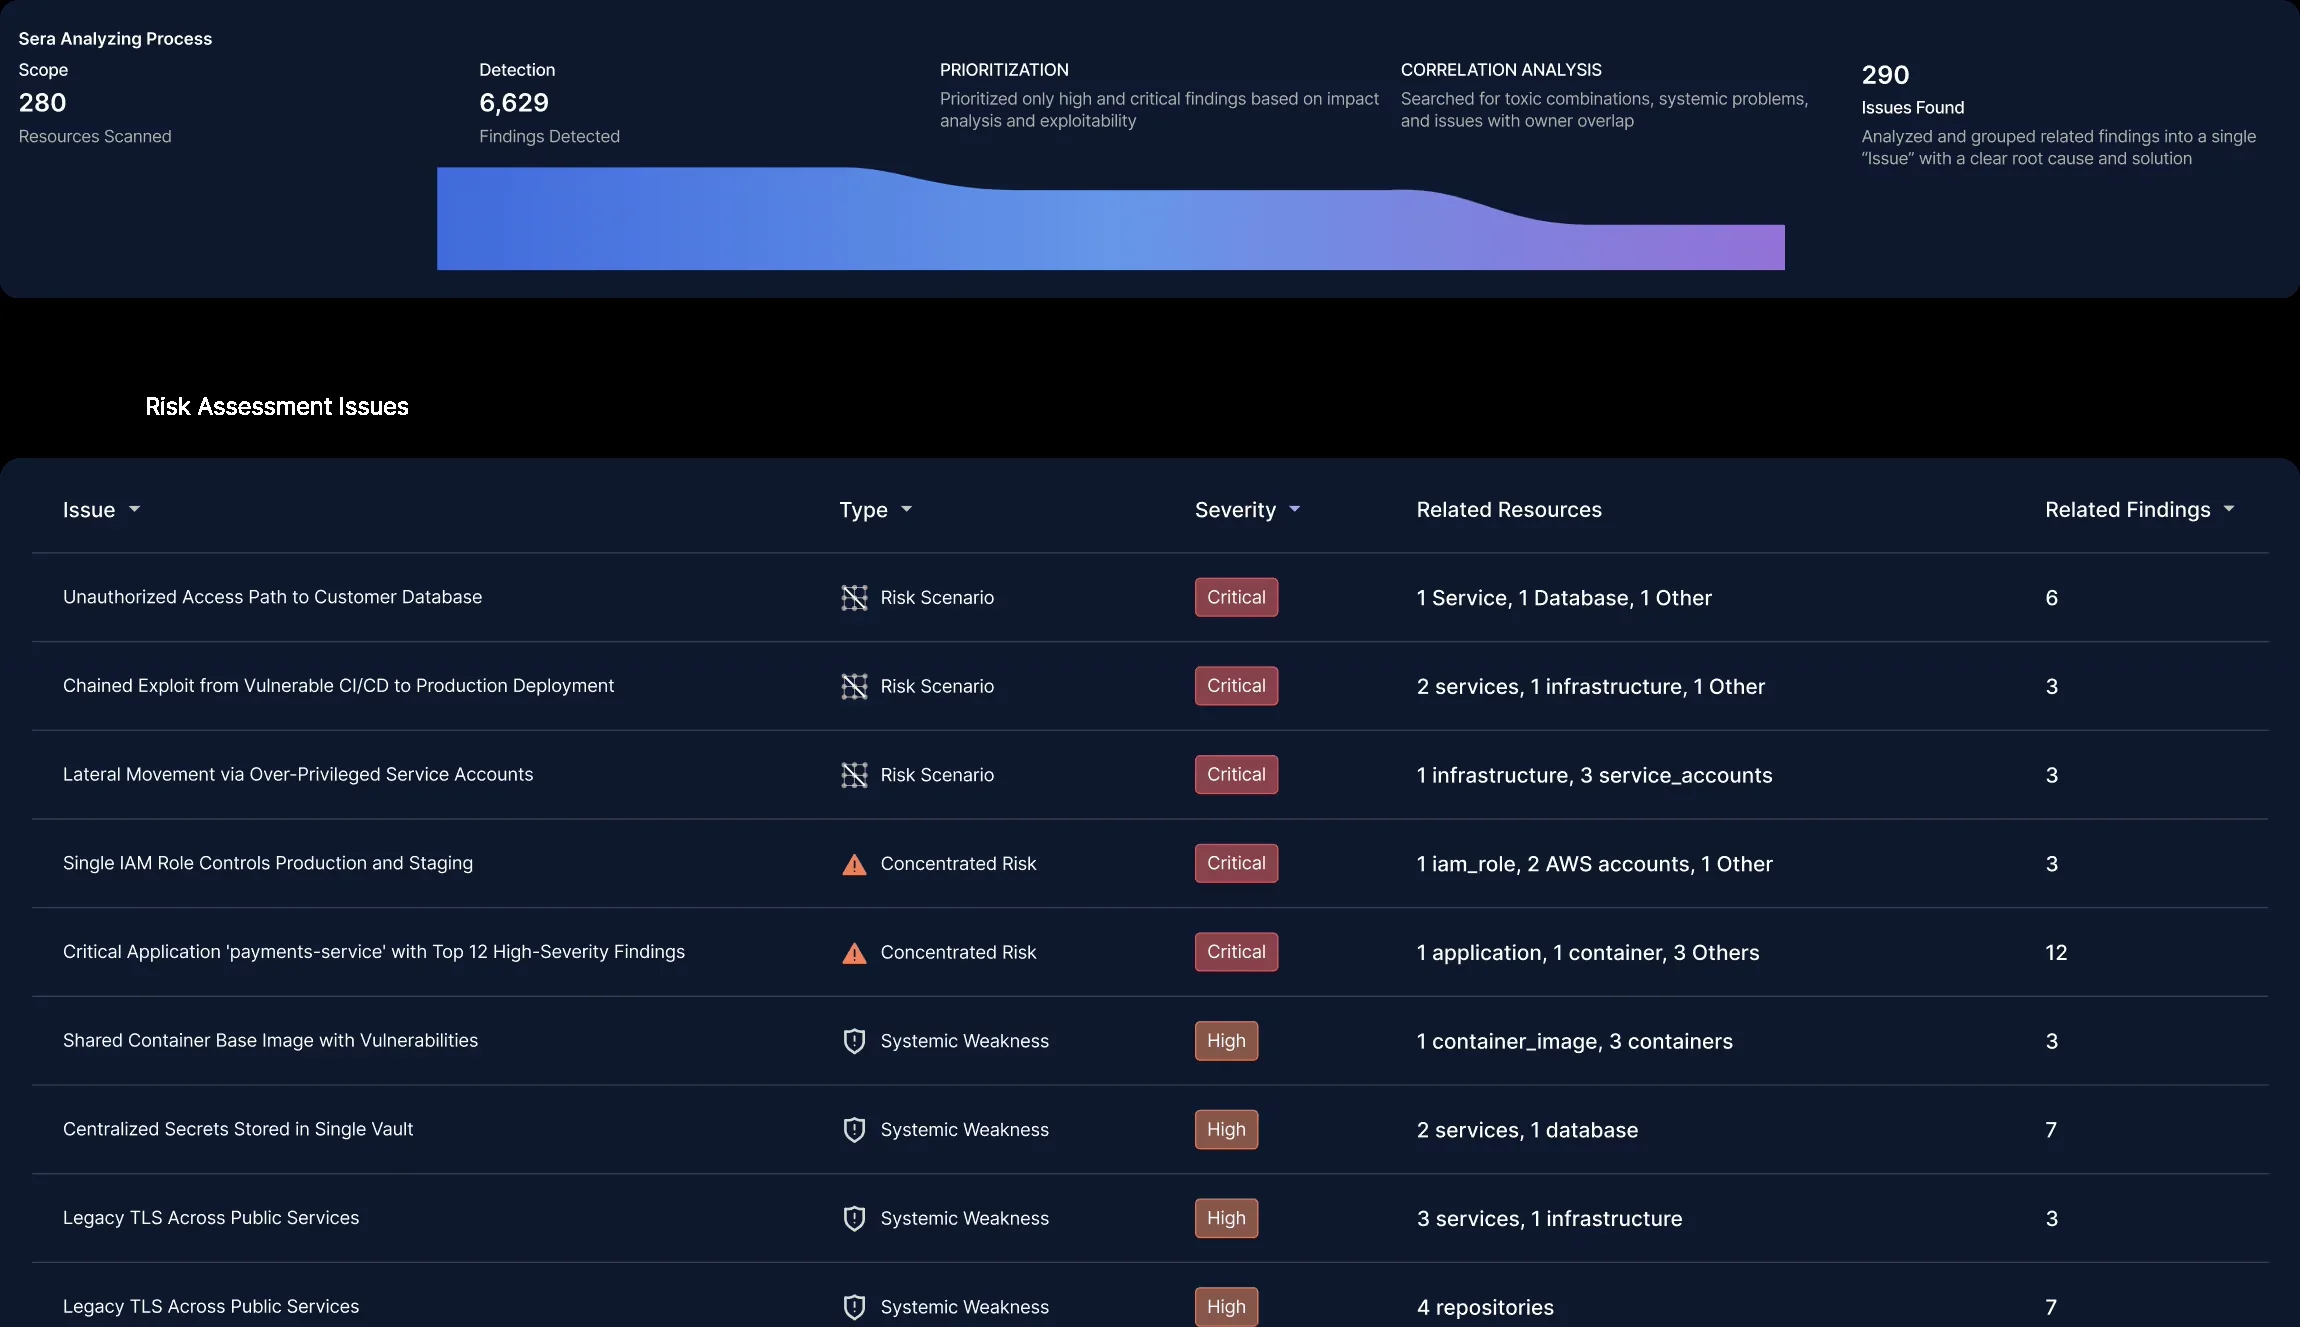2300x1327 pixels.
Task: Click the Systemic Weakness shield for 'Legacy TLS Across Public Services'
Action: 854,1218
